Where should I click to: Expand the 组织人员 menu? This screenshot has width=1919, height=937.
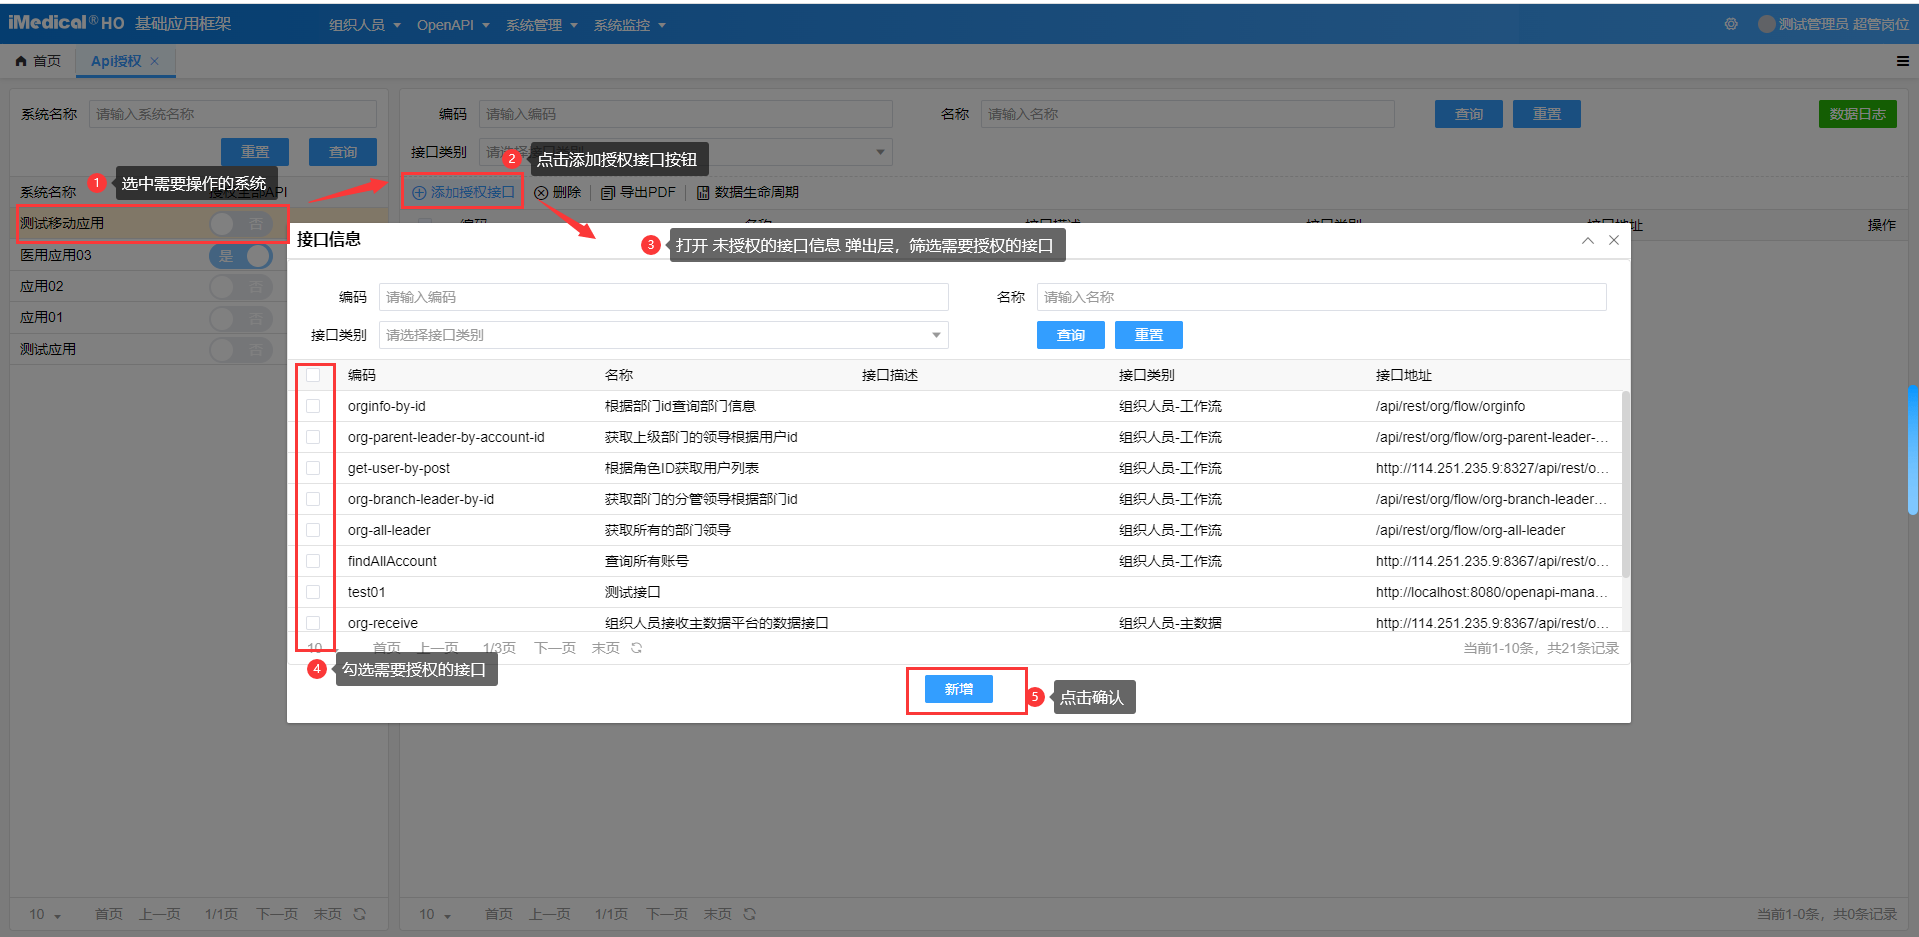364,25
